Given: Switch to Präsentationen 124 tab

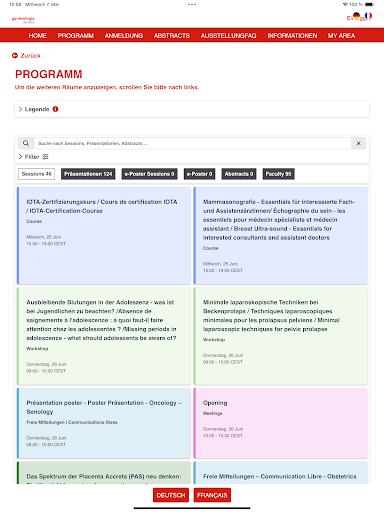Looking at the screenshot, I should pos(88,174).
